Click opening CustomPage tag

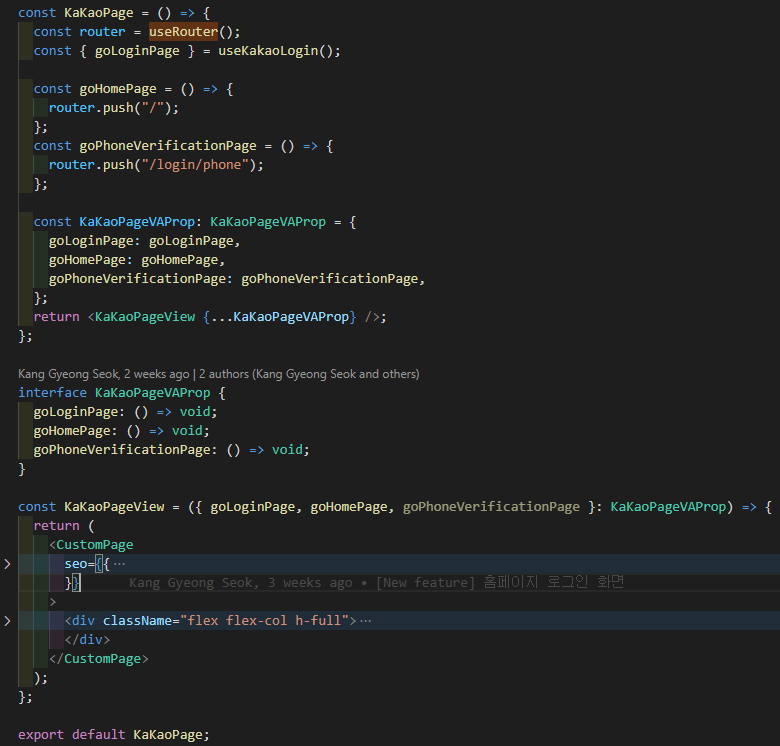point(91,545)
